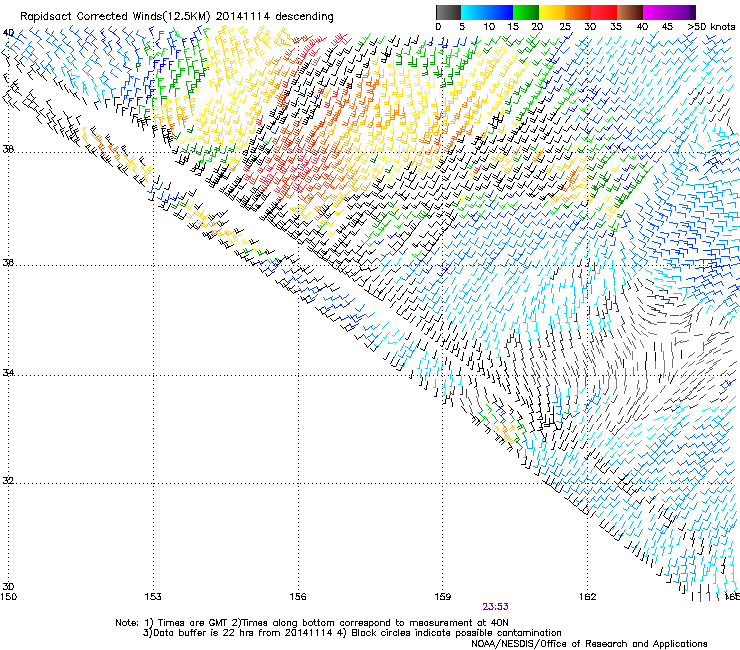Click the gray 0-5 knots color swatch
Viewport: 740px width, 650px height.
coord(448,12)
